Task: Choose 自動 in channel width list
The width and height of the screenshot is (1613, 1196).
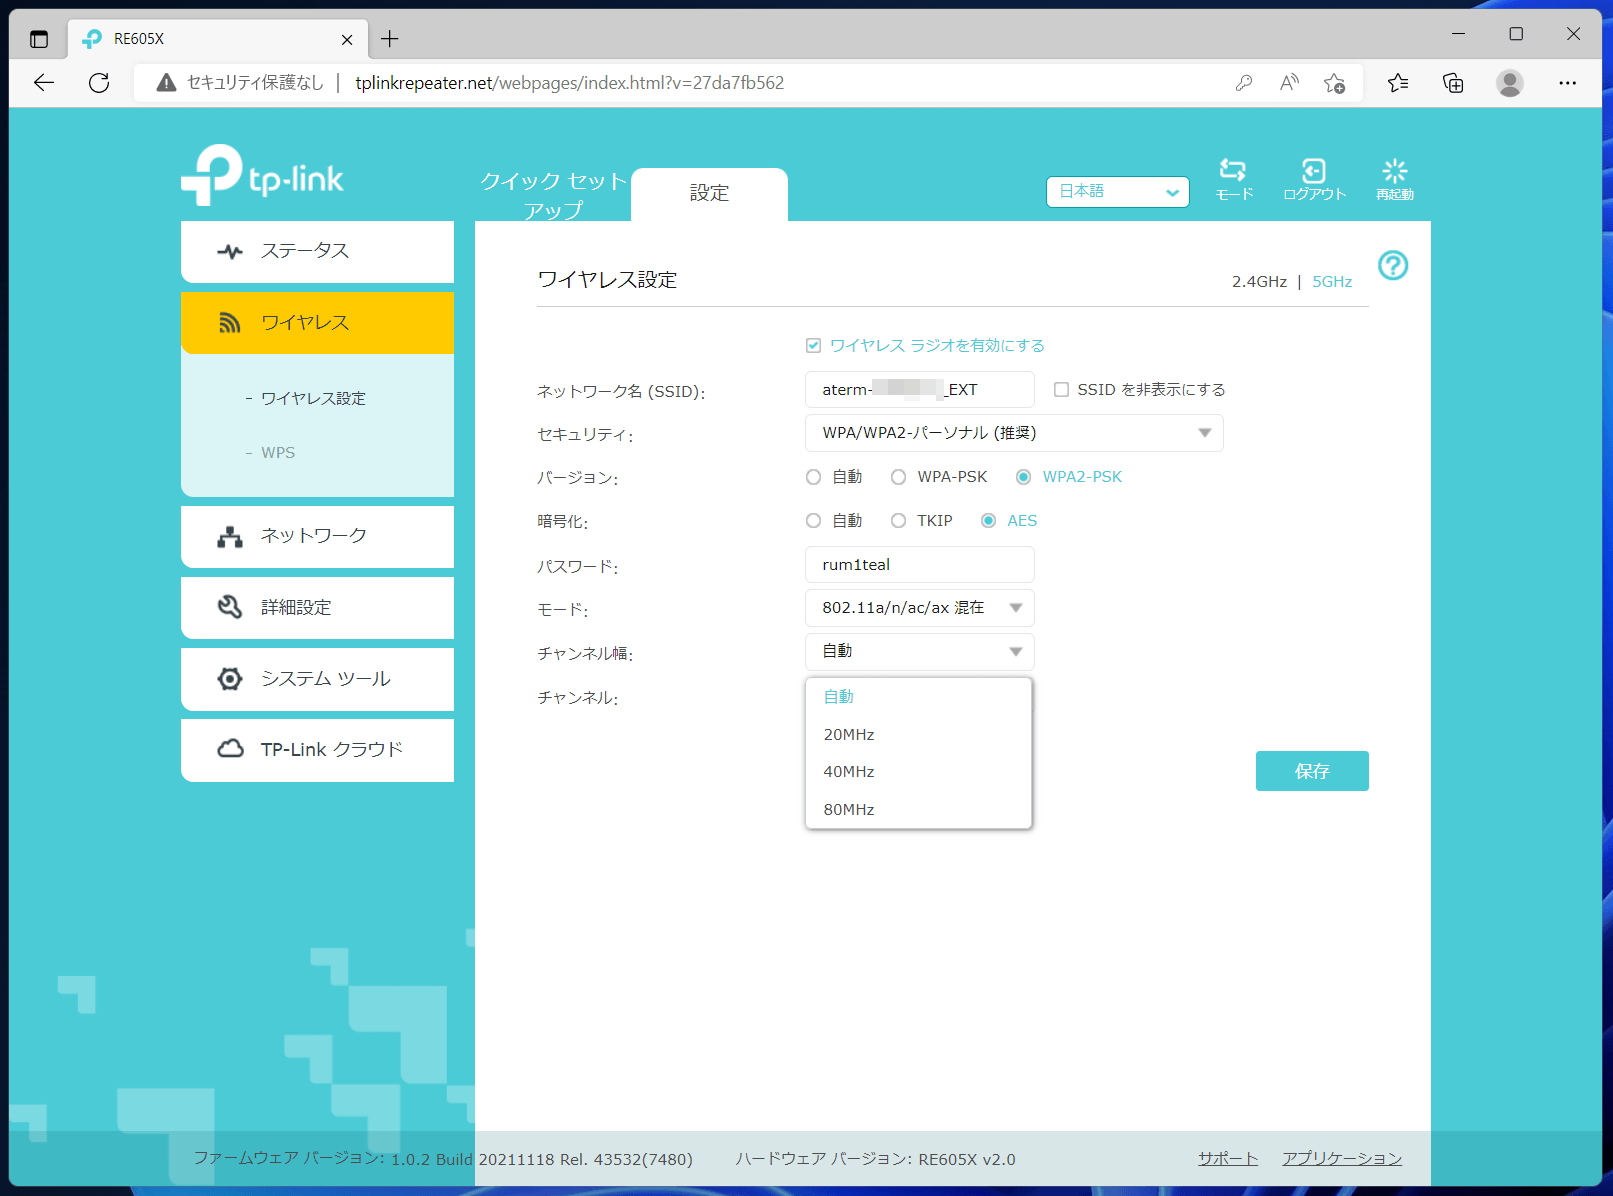Action: [x=918, y=697]
